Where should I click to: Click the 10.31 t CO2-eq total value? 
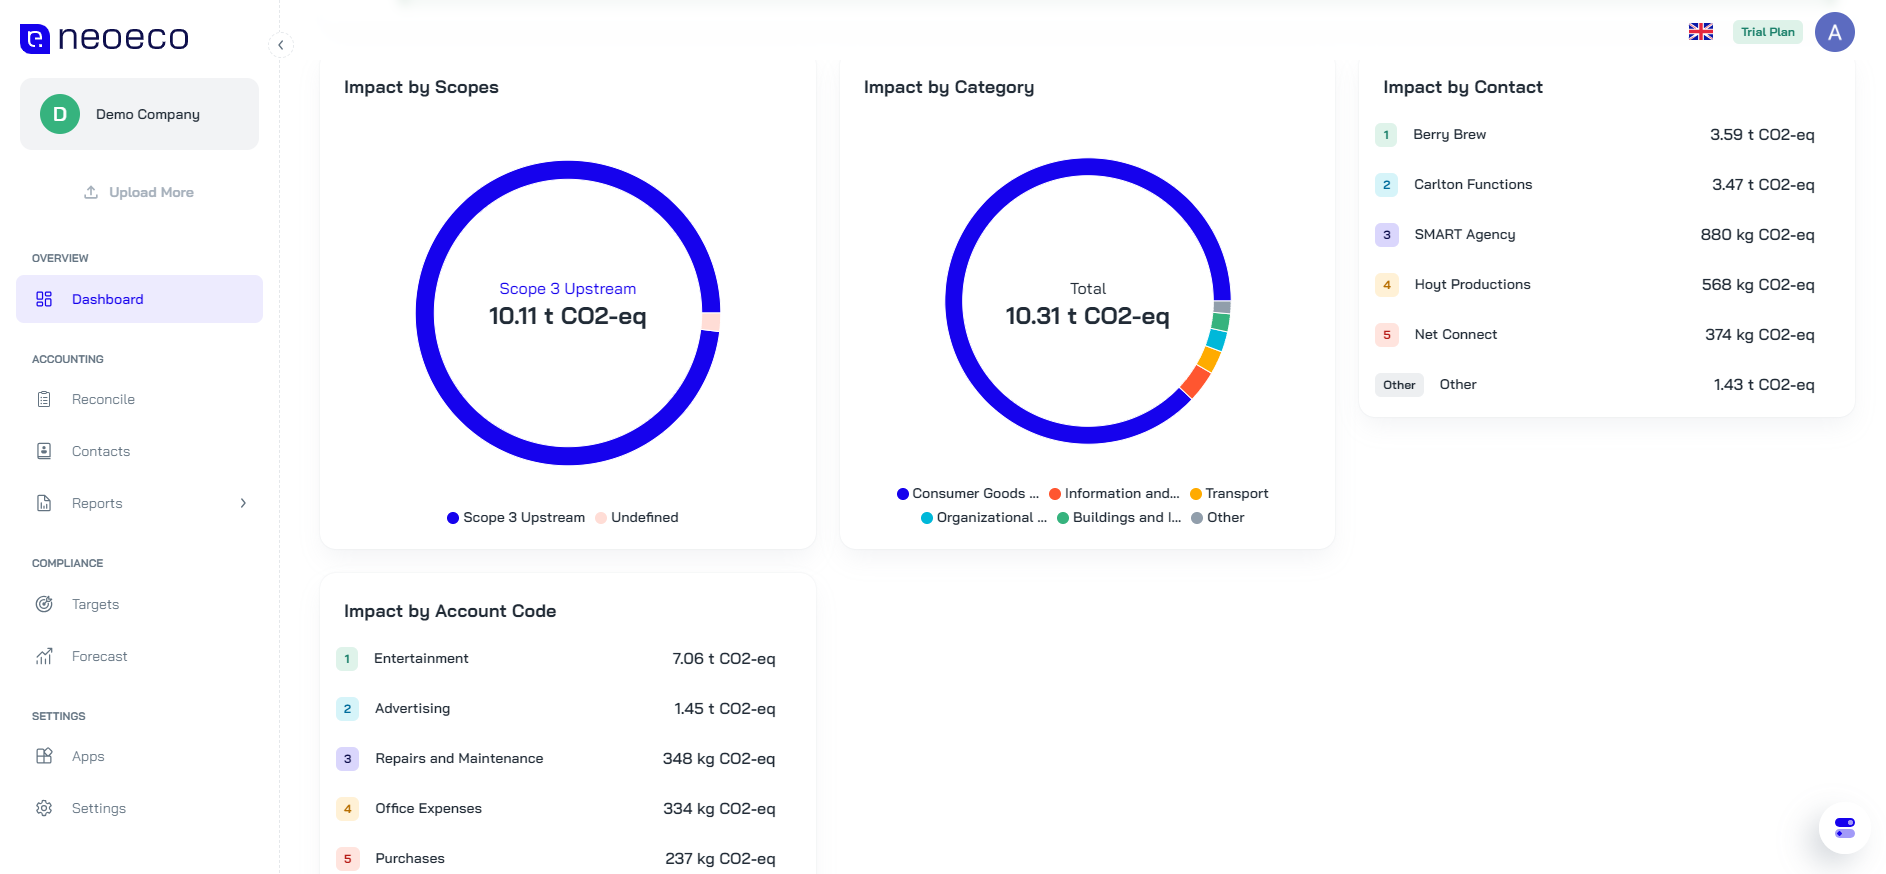tap(1088, 316)
